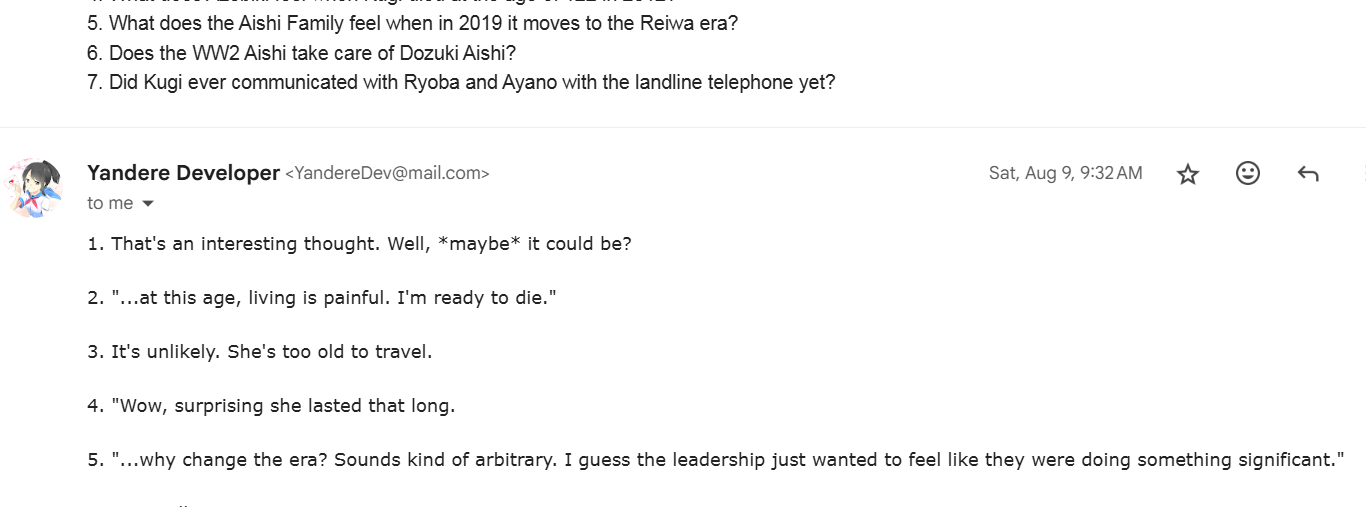
Task: Reply using the arrow icon
Action: tap(1307, 174)
